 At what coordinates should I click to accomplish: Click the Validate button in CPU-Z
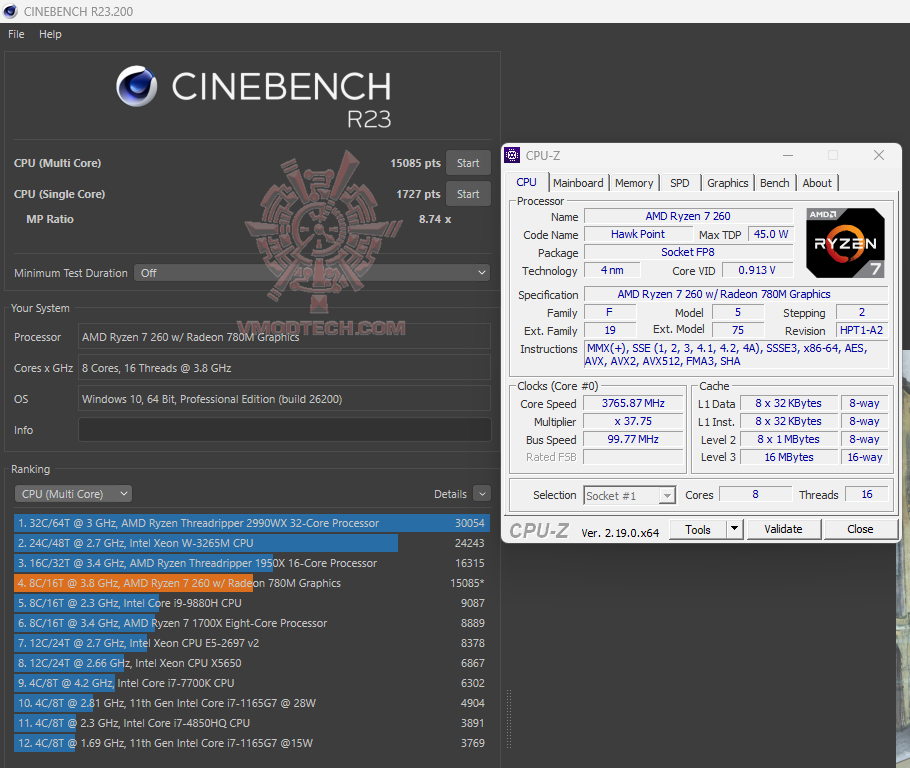pyautogui.click(x=783, y=529)
